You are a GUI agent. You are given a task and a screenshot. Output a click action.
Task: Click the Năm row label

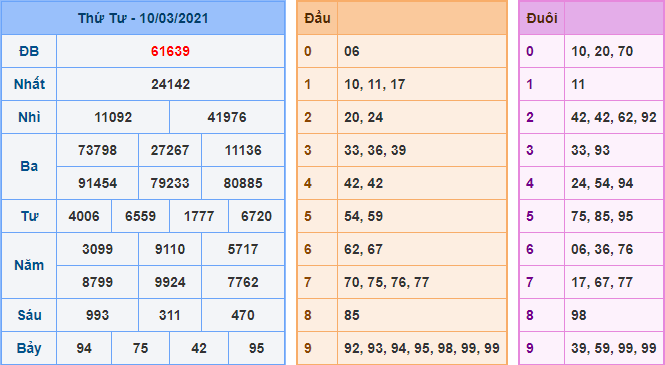[x=29, y=266]
